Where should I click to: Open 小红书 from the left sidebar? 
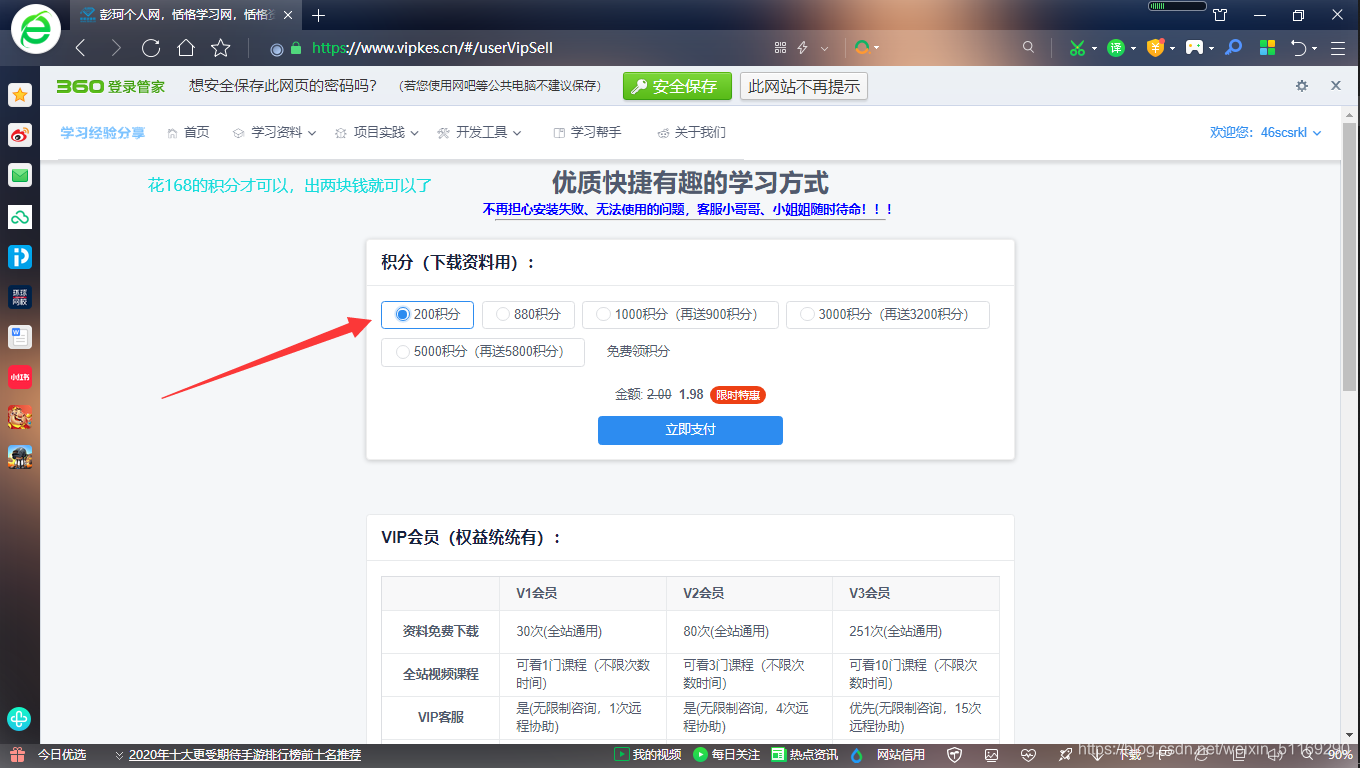pyautogui.click(x=20, y=377)
